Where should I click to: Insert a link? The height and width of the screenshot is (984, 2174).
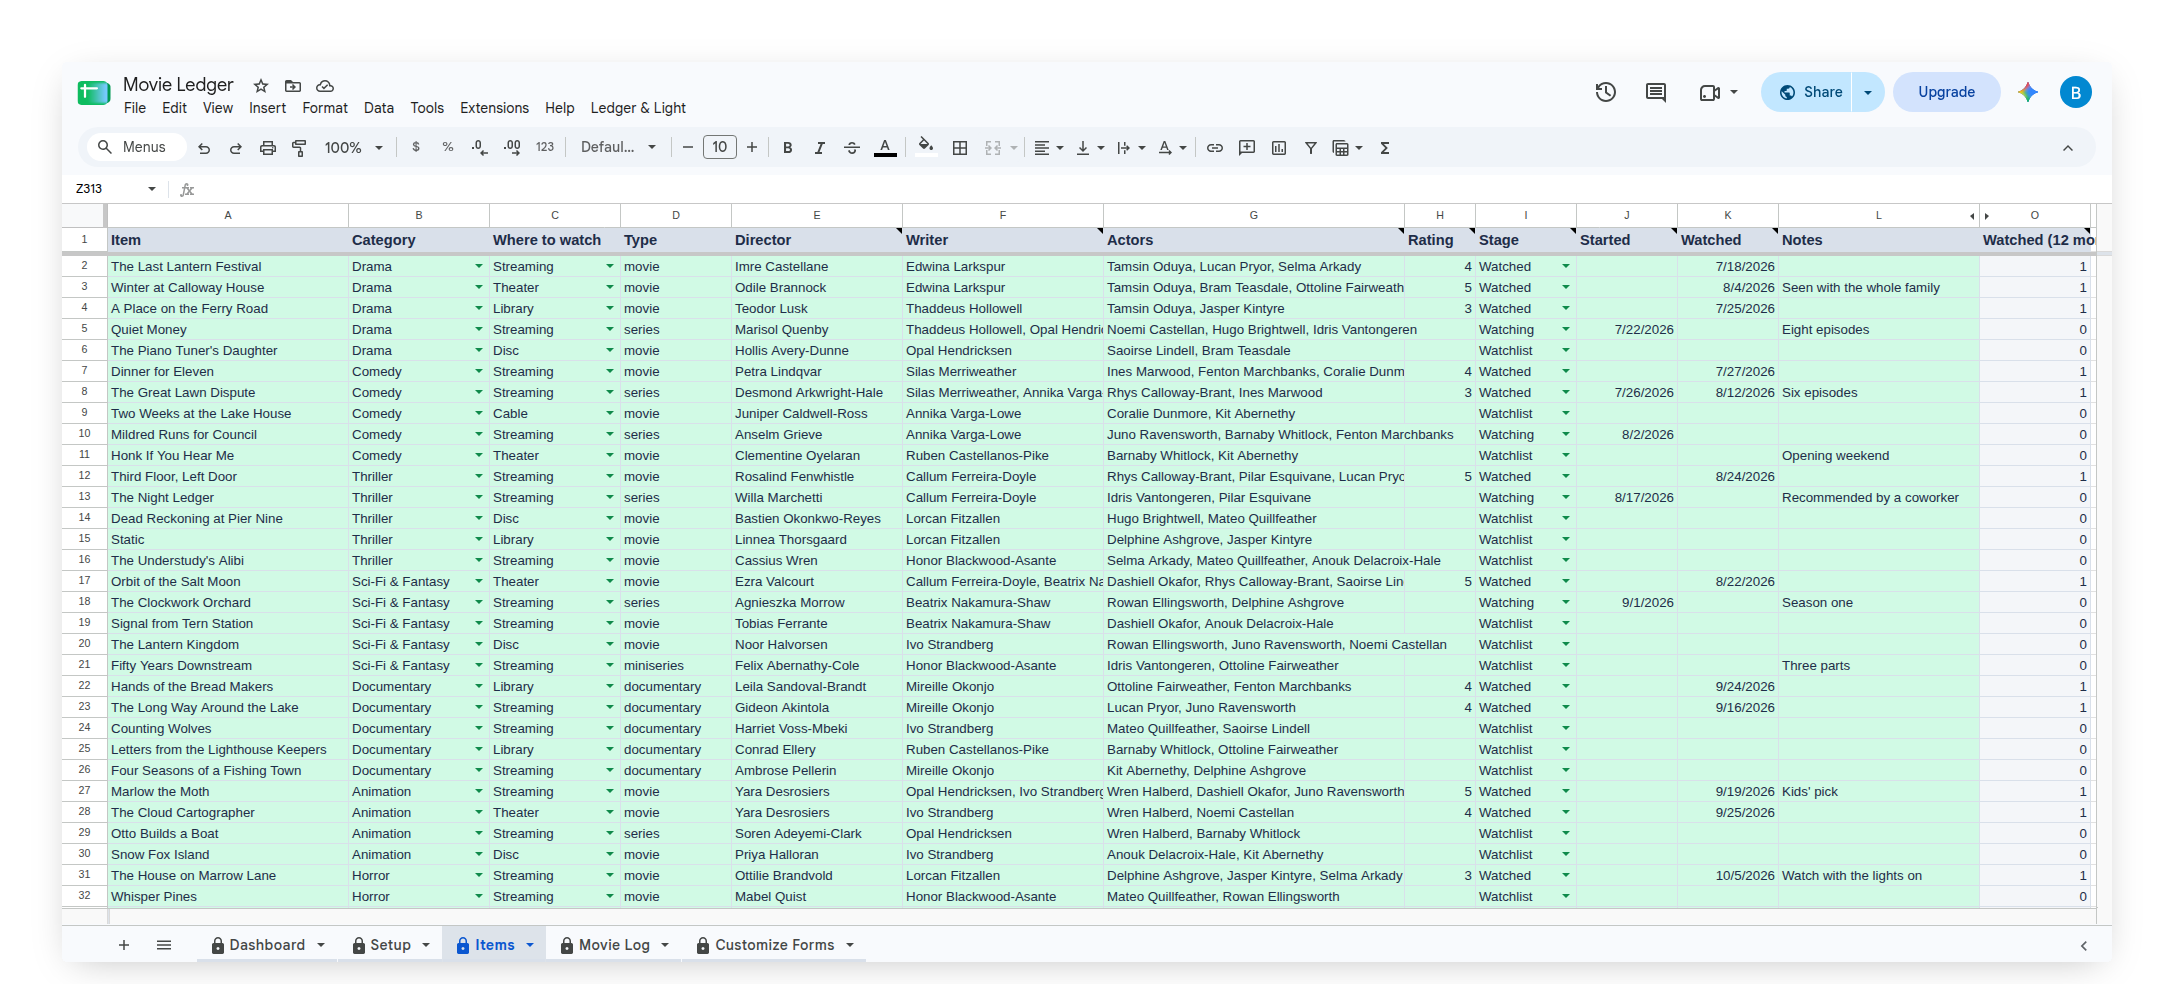point(1215,148)
